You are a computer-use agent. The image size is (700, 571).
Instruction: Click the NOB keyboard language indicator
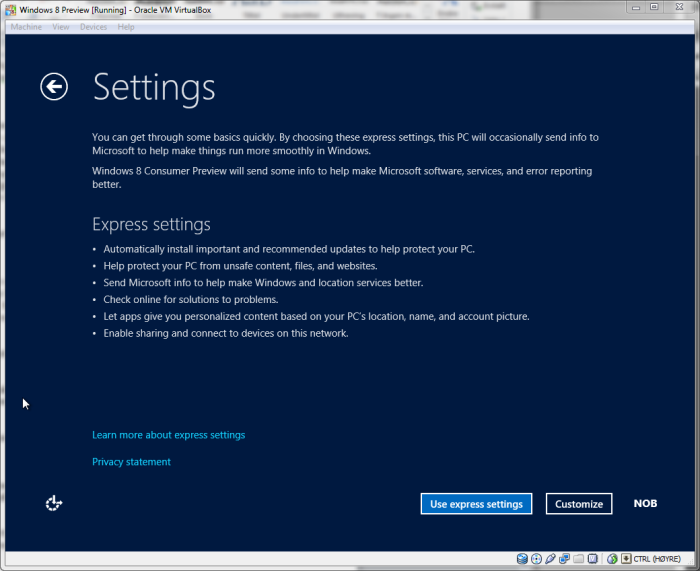pos(645,503)
